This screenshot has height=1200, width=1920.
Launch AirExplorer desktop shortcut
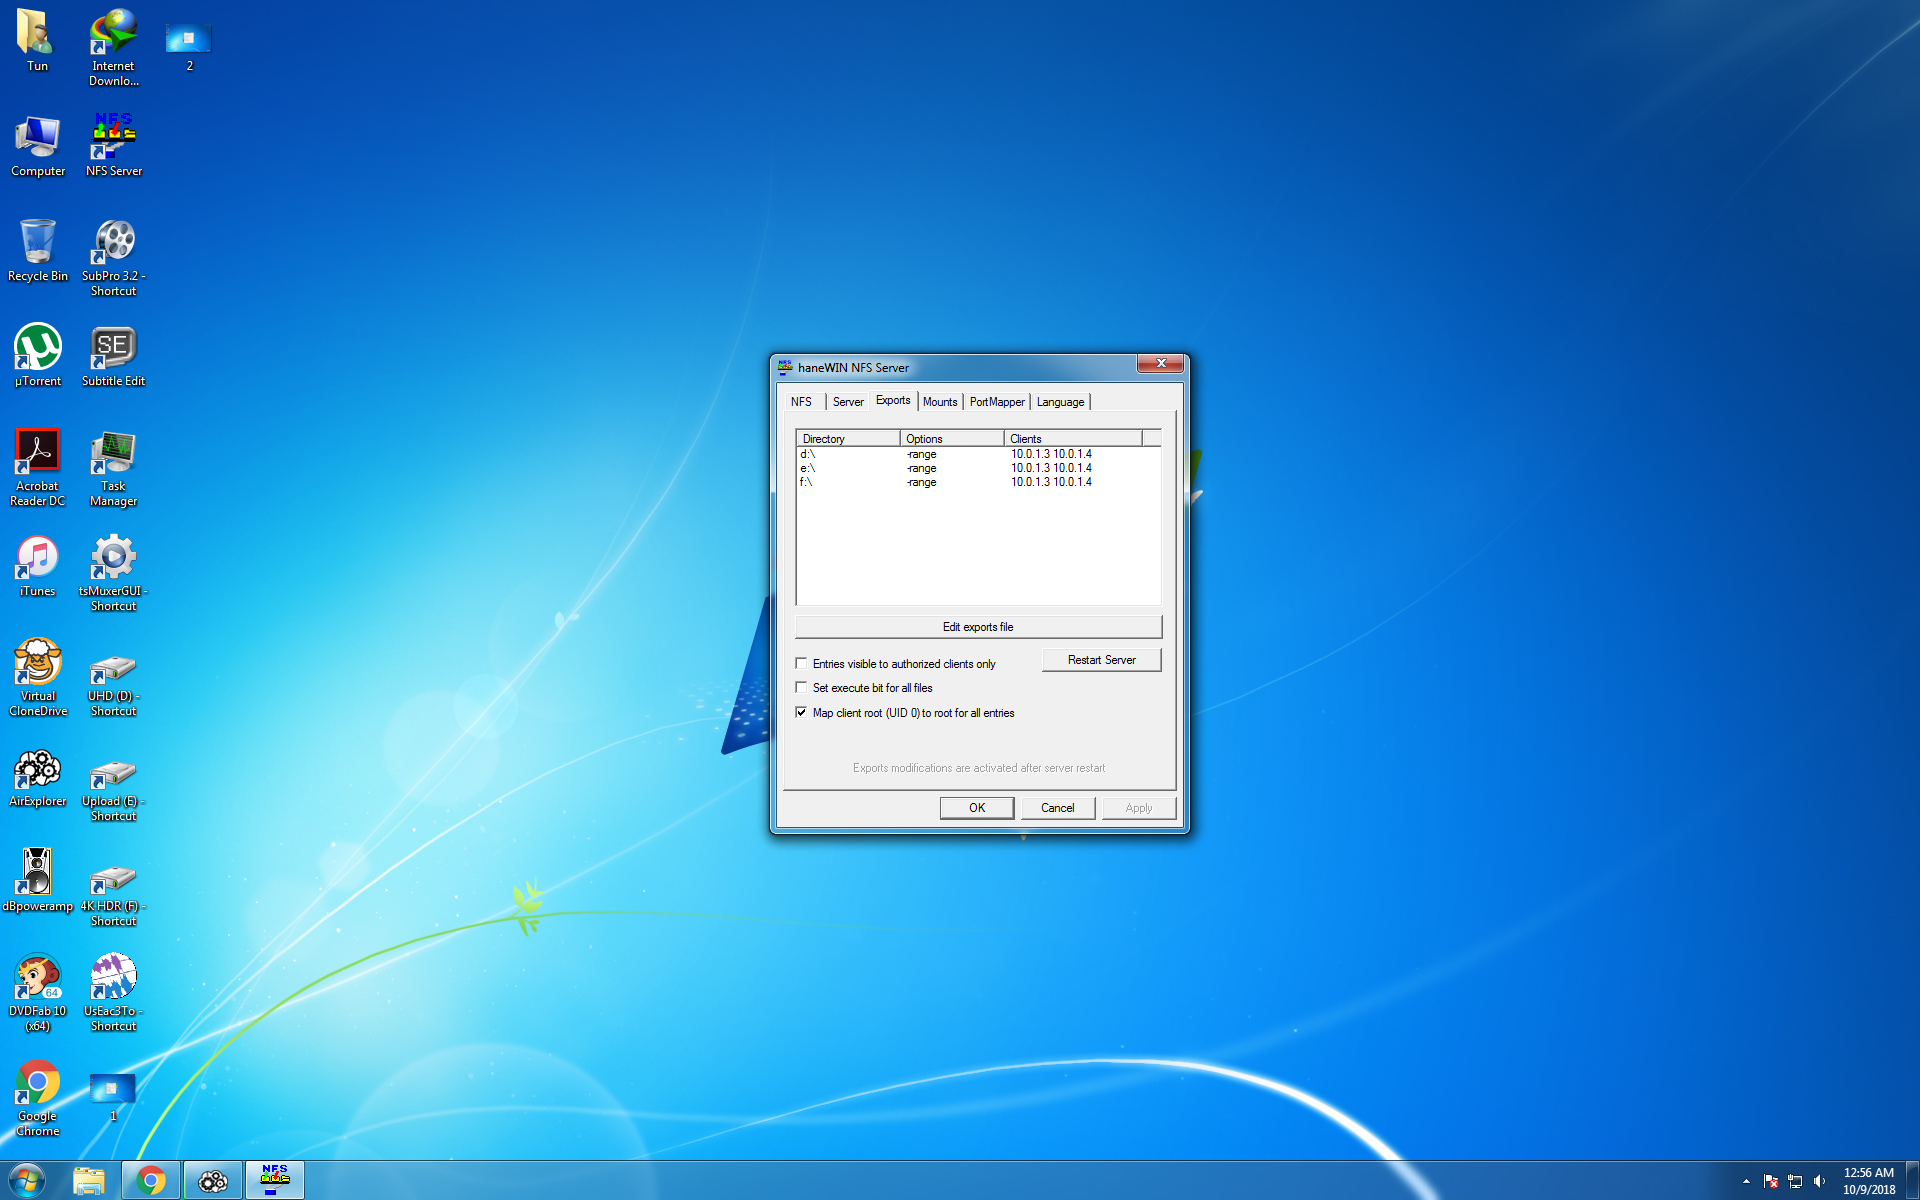(x=37, y=776)
